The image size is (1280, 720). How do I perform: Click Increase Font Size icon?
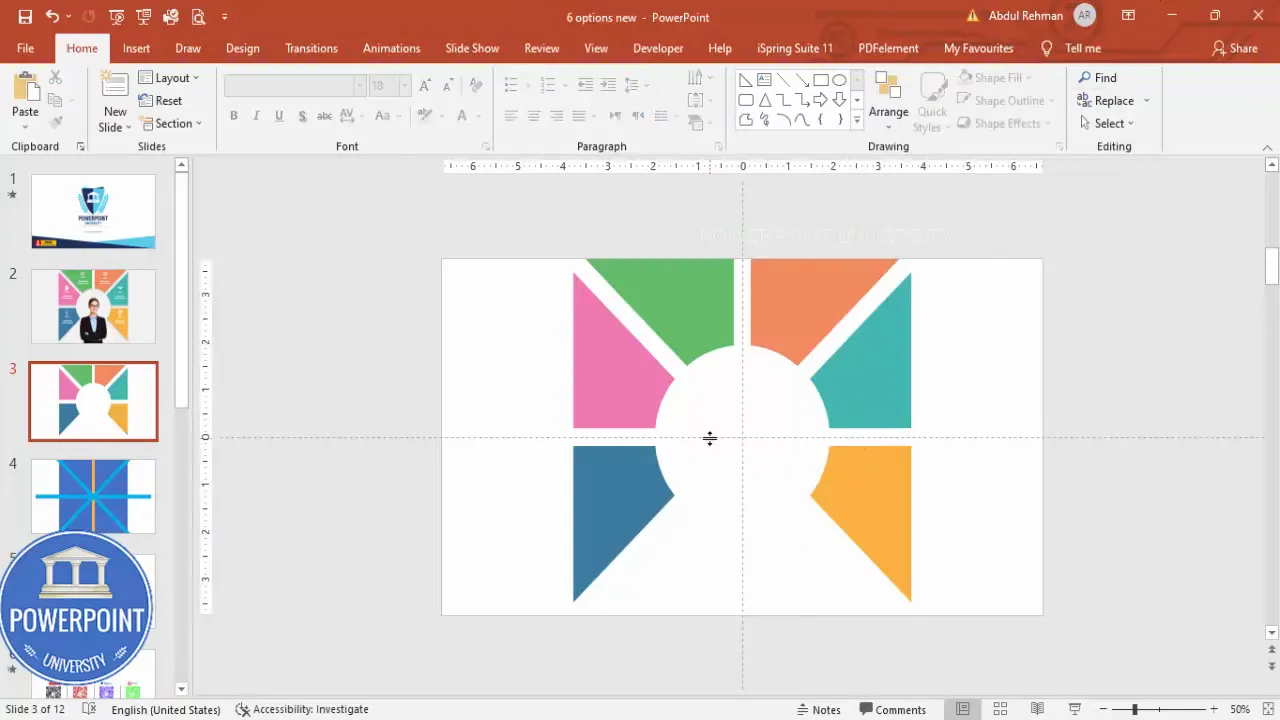click(x=425, y=86)
